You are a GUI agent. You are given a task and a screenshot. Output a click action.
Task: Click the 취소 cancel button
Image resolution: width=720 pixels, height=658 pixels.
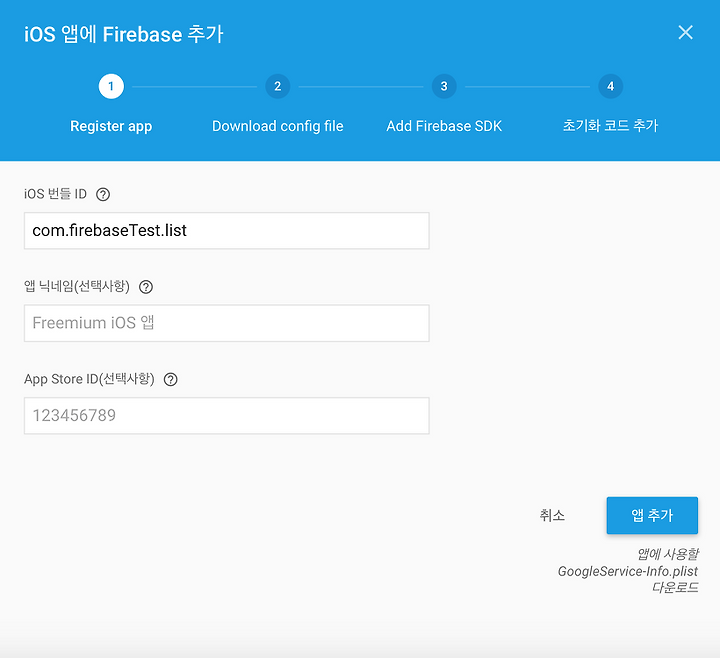click(x=552, y=515)
